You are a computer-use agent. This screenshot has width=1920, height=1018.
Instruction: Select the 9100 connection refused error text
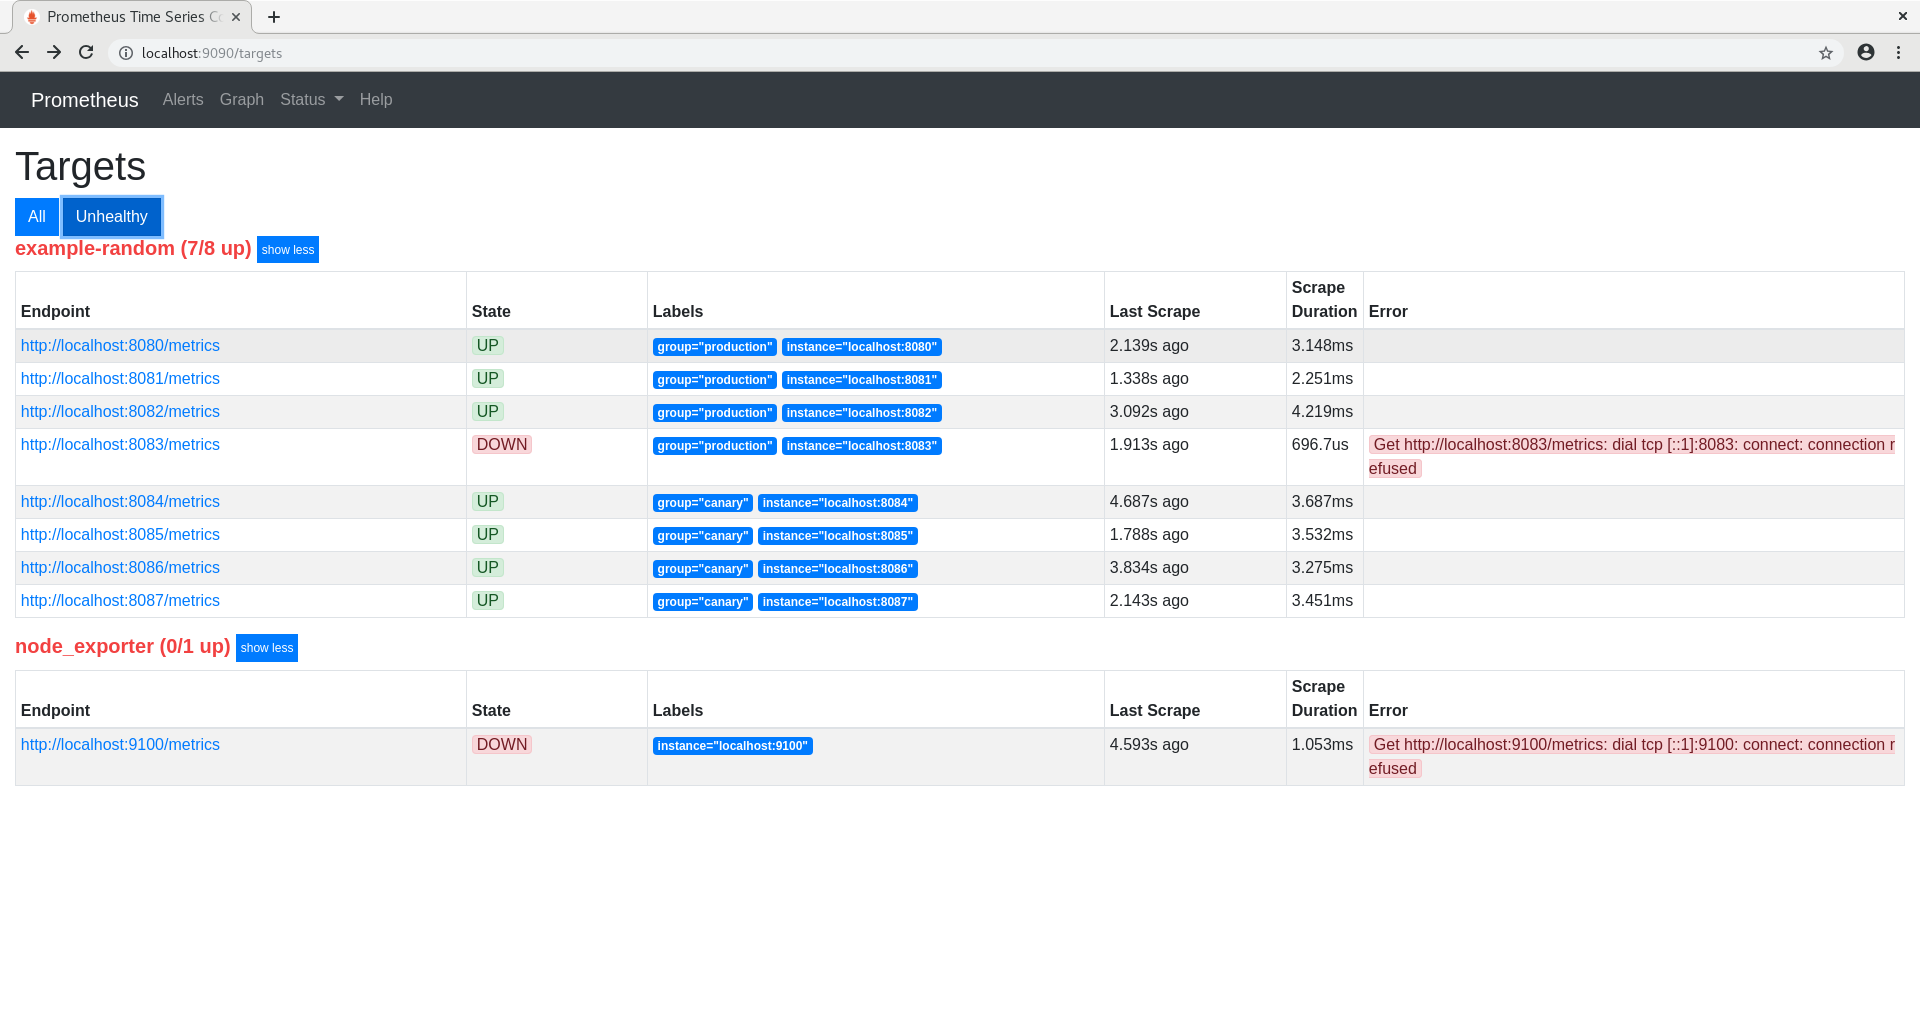(x=1632, y=757)
